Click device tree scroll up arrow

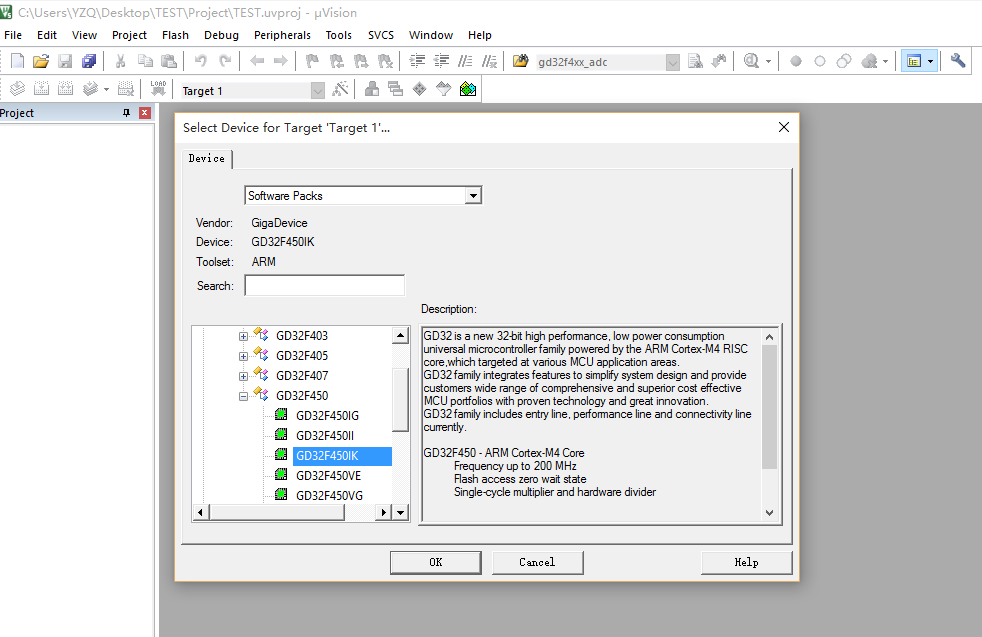tap(400, 335)
